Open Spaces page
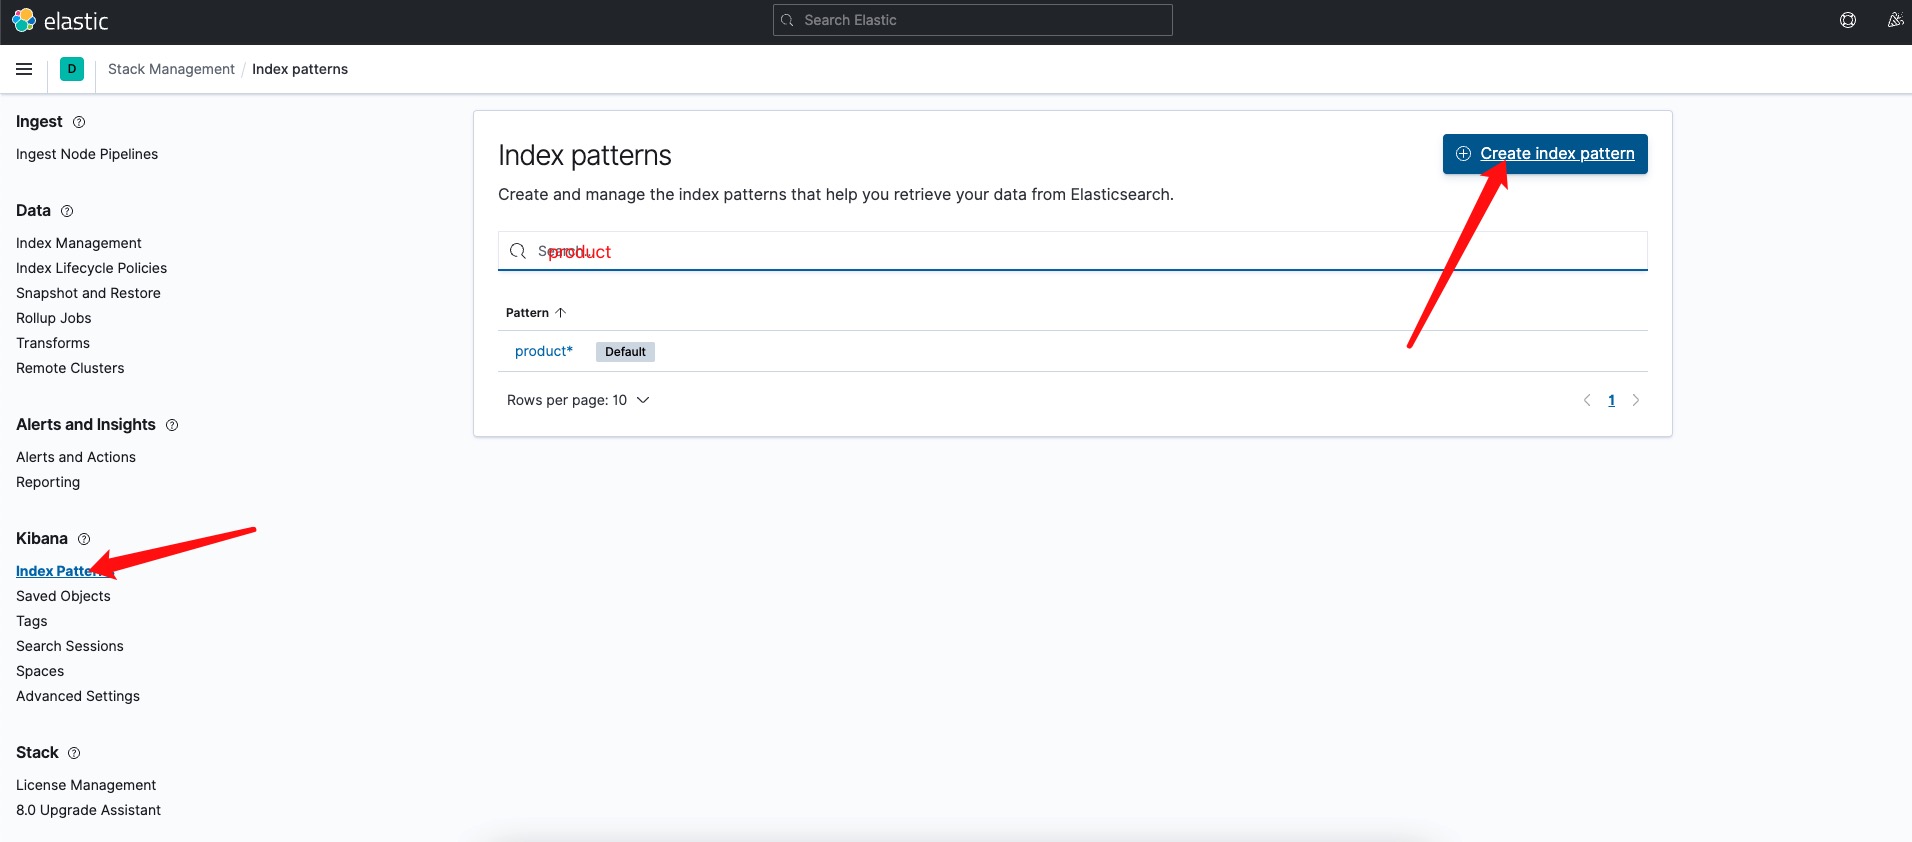 (x=40, y=671)
